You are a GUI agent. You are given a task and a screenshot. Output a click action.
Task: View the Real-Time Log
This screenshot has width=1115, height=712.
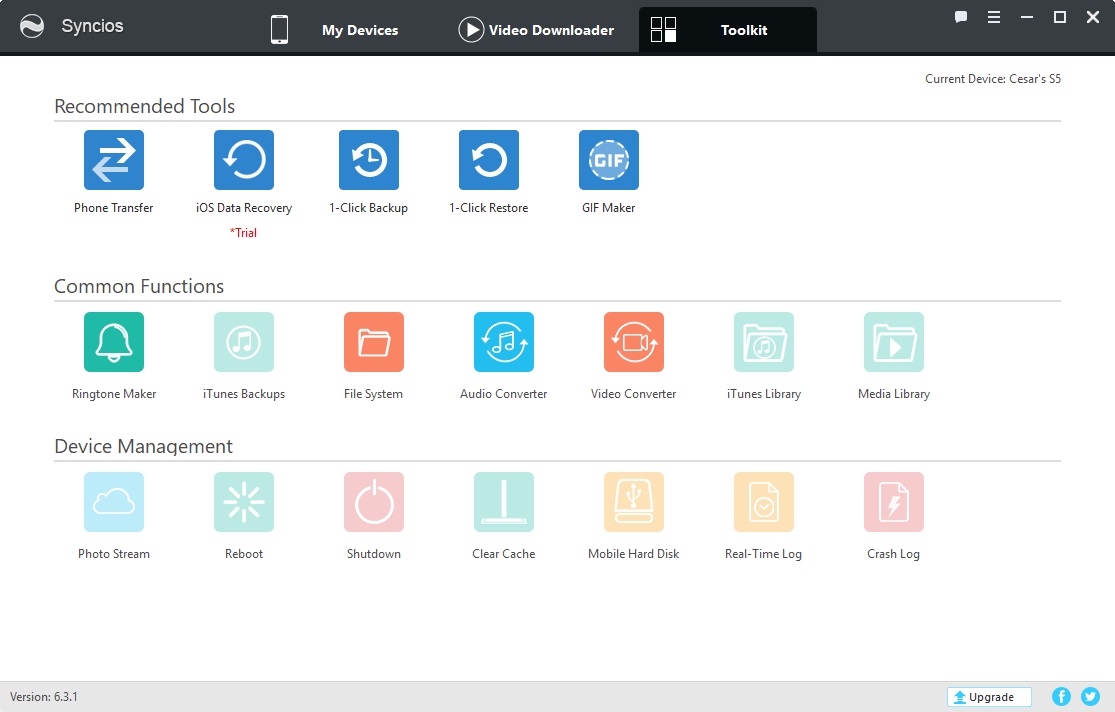point(764,502)
